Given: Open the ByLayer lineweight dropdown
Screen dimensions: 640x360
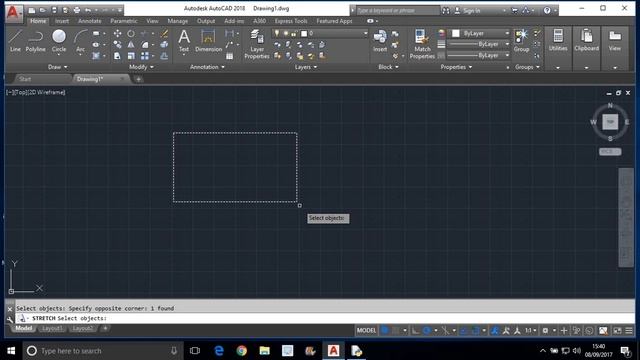Looking at the screenshot, I should click(x=479, y=44).
